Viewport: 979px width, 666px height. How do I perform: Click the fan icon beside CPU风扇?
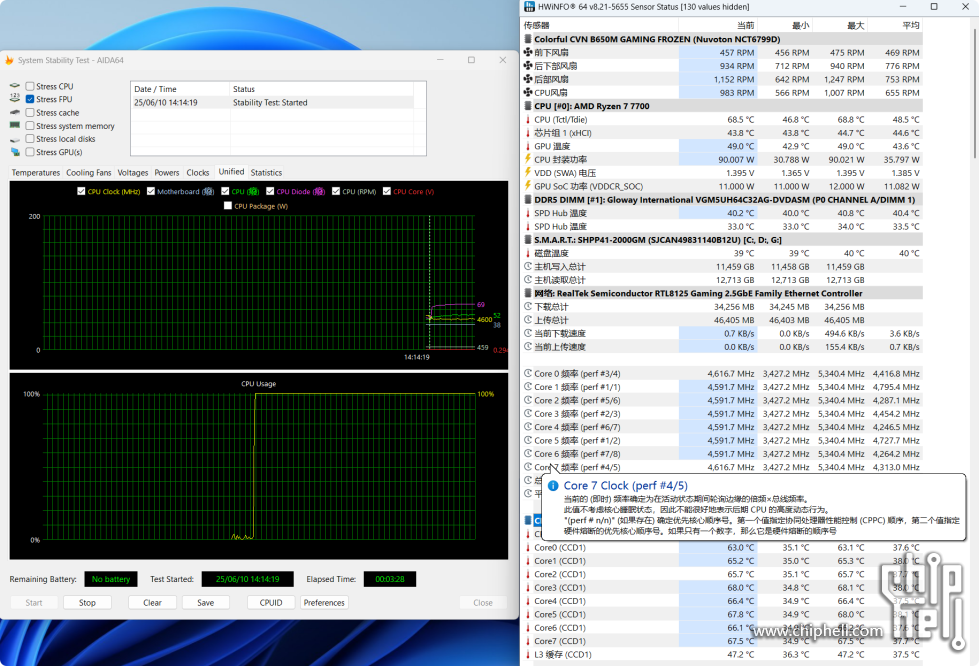[x=528, y=92]
